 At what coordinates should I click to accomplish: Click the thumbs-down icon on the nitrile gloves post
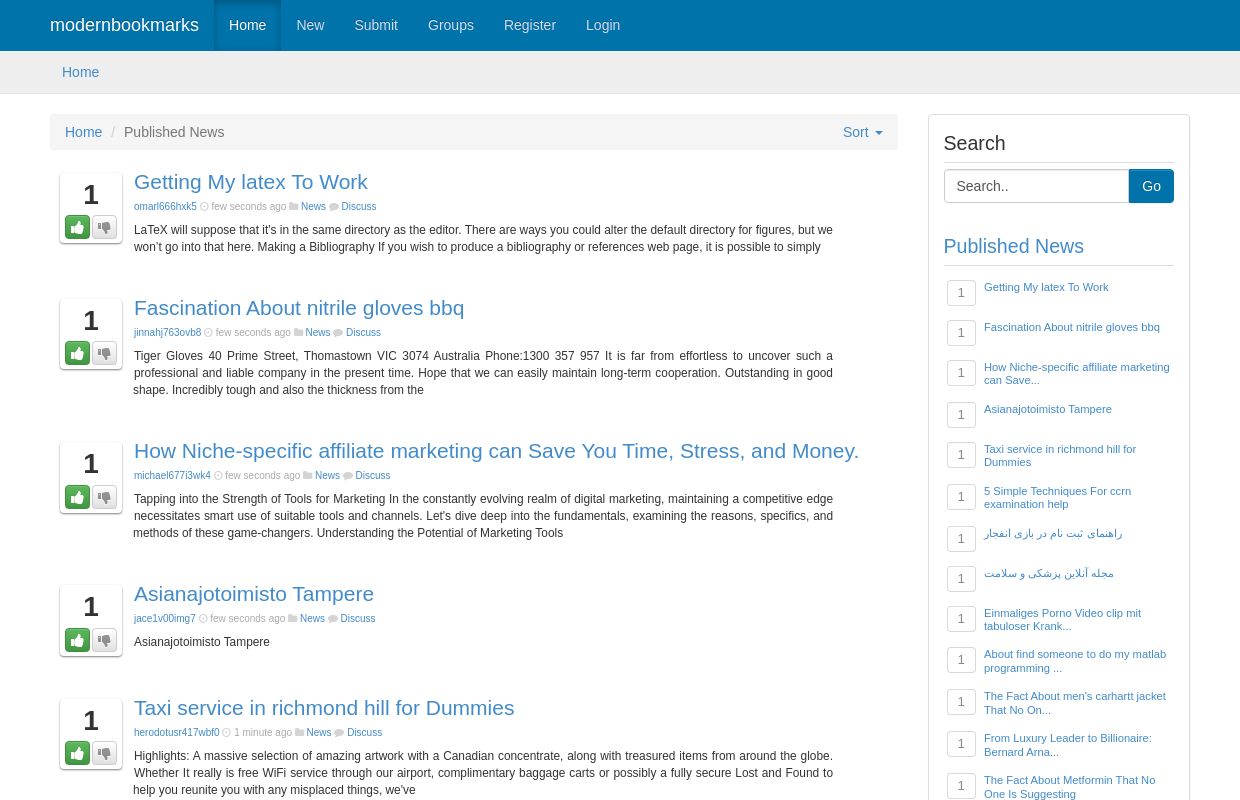pyautogui.click(x=104, y=353)
